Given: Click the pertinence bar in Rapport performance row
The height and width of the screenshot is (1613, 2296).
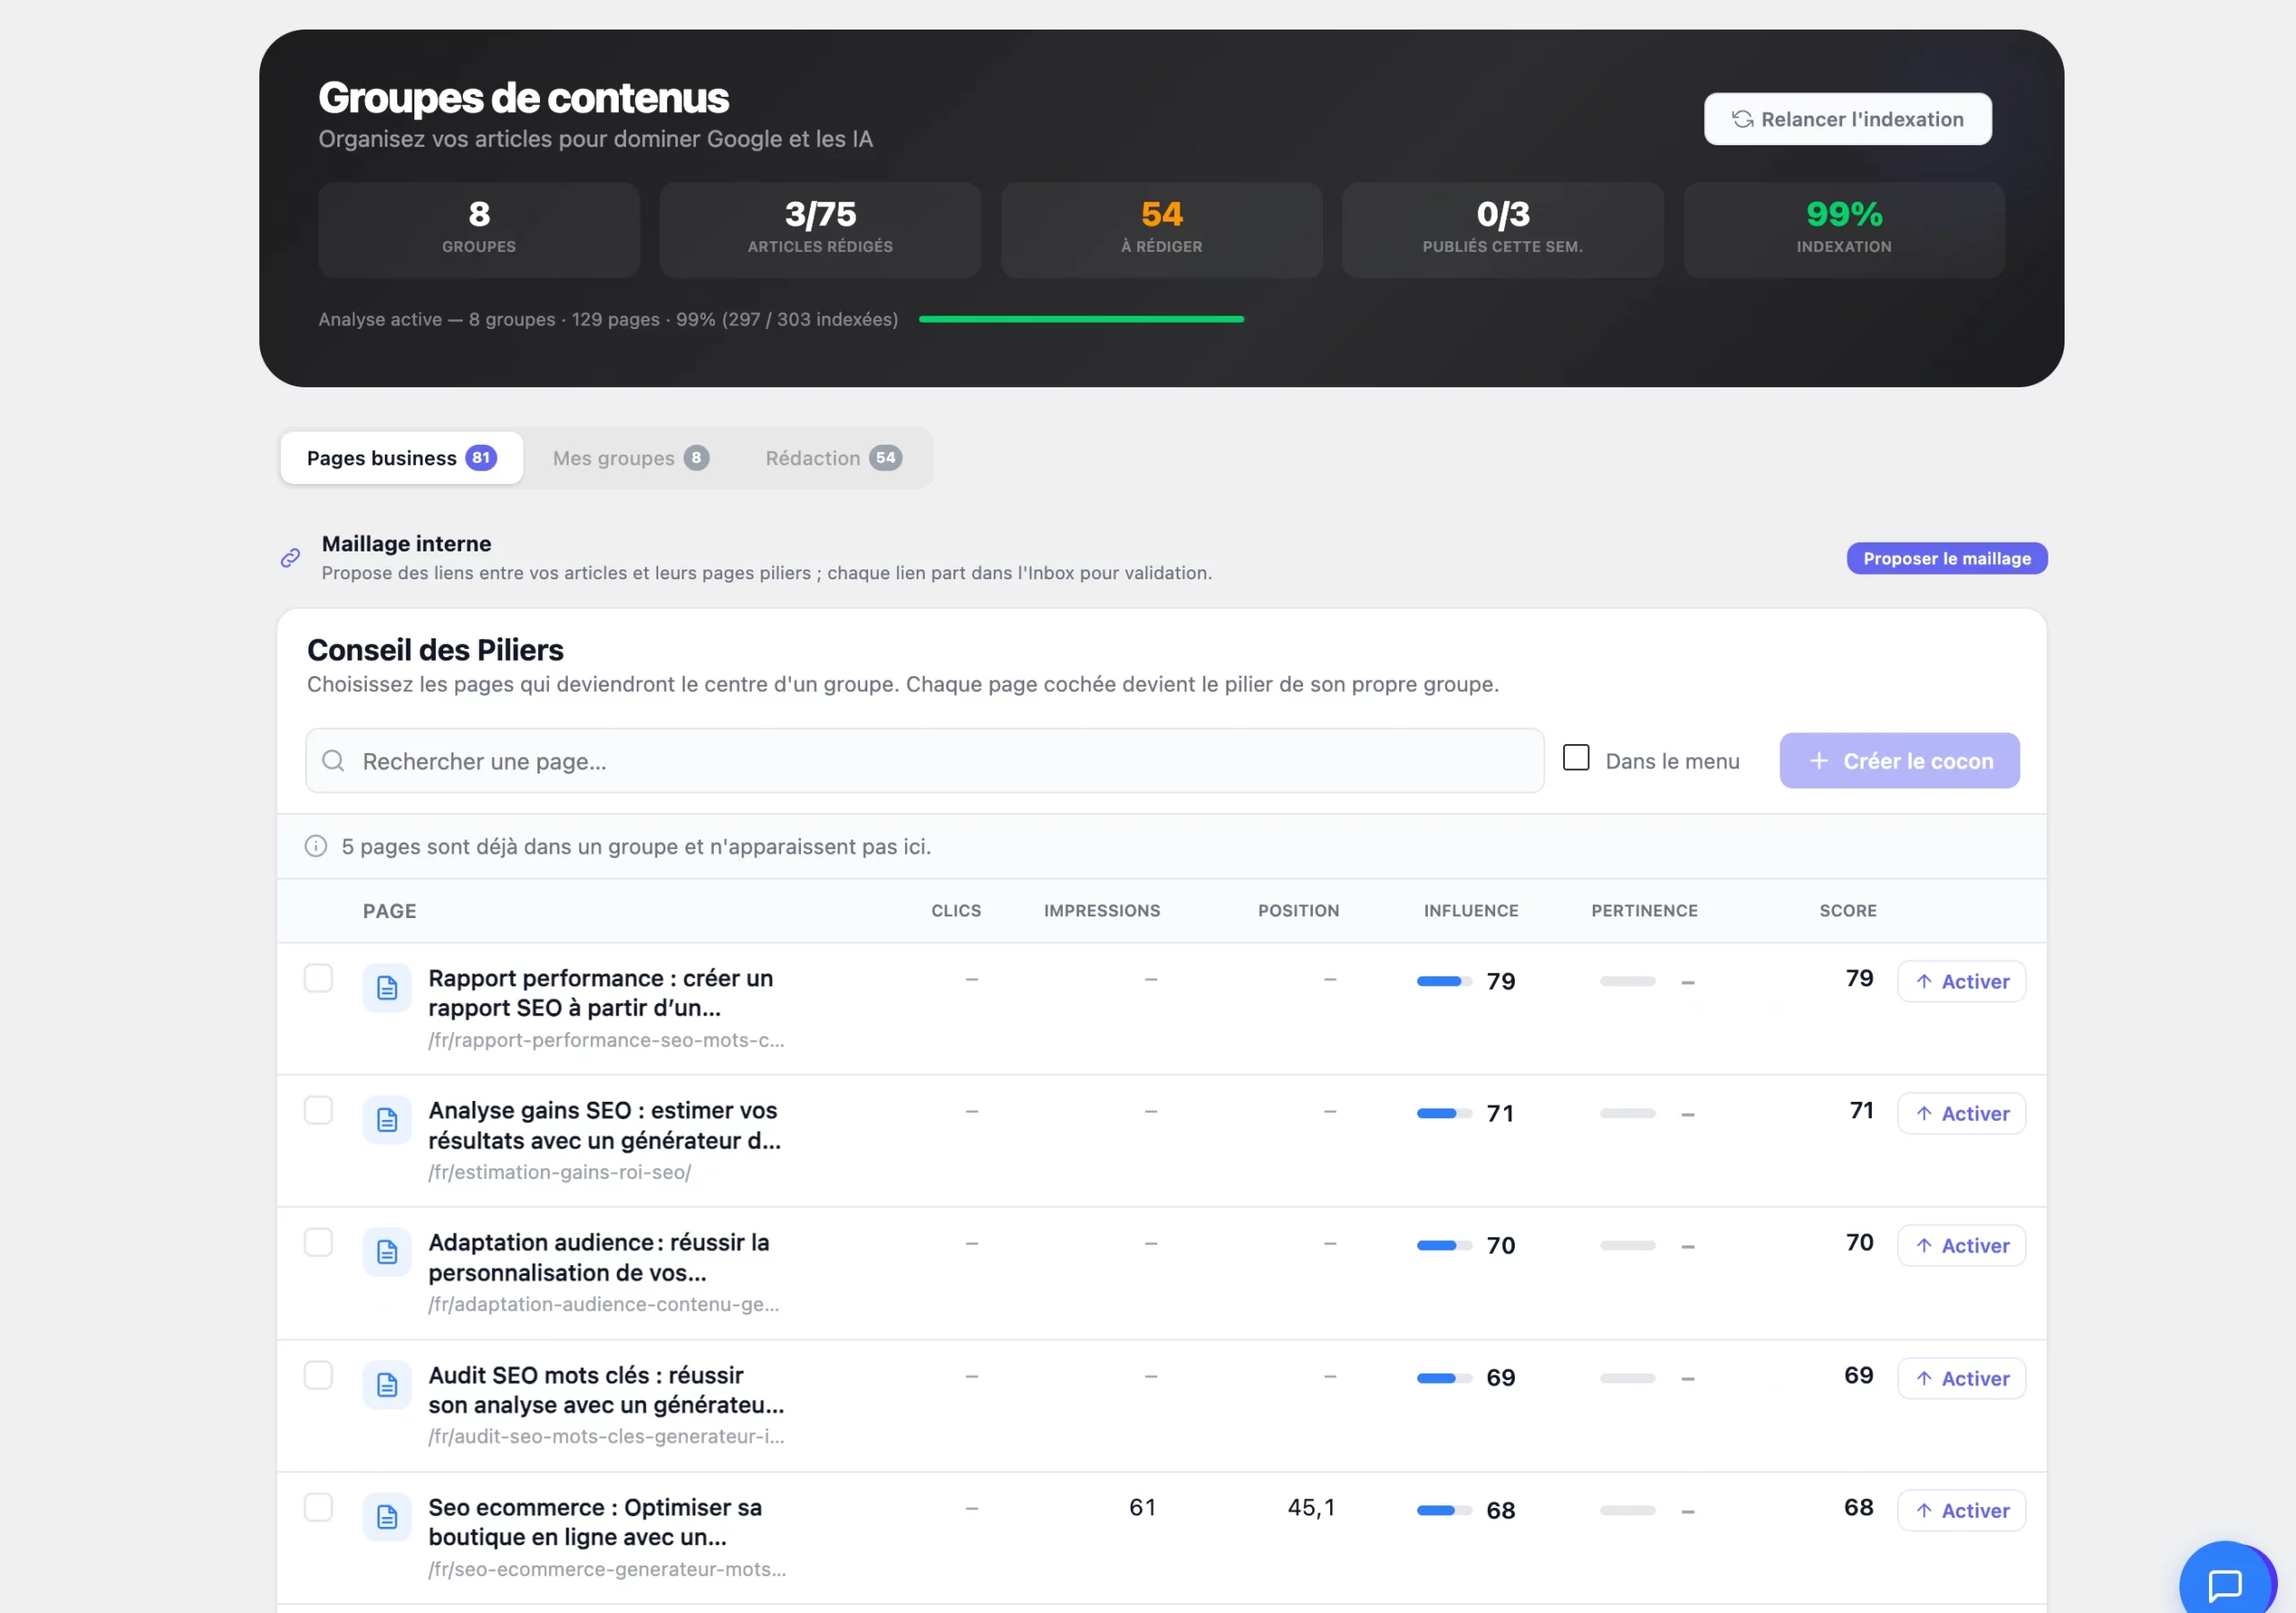Looking at the screenshot, I should [x=1627, y=981].
